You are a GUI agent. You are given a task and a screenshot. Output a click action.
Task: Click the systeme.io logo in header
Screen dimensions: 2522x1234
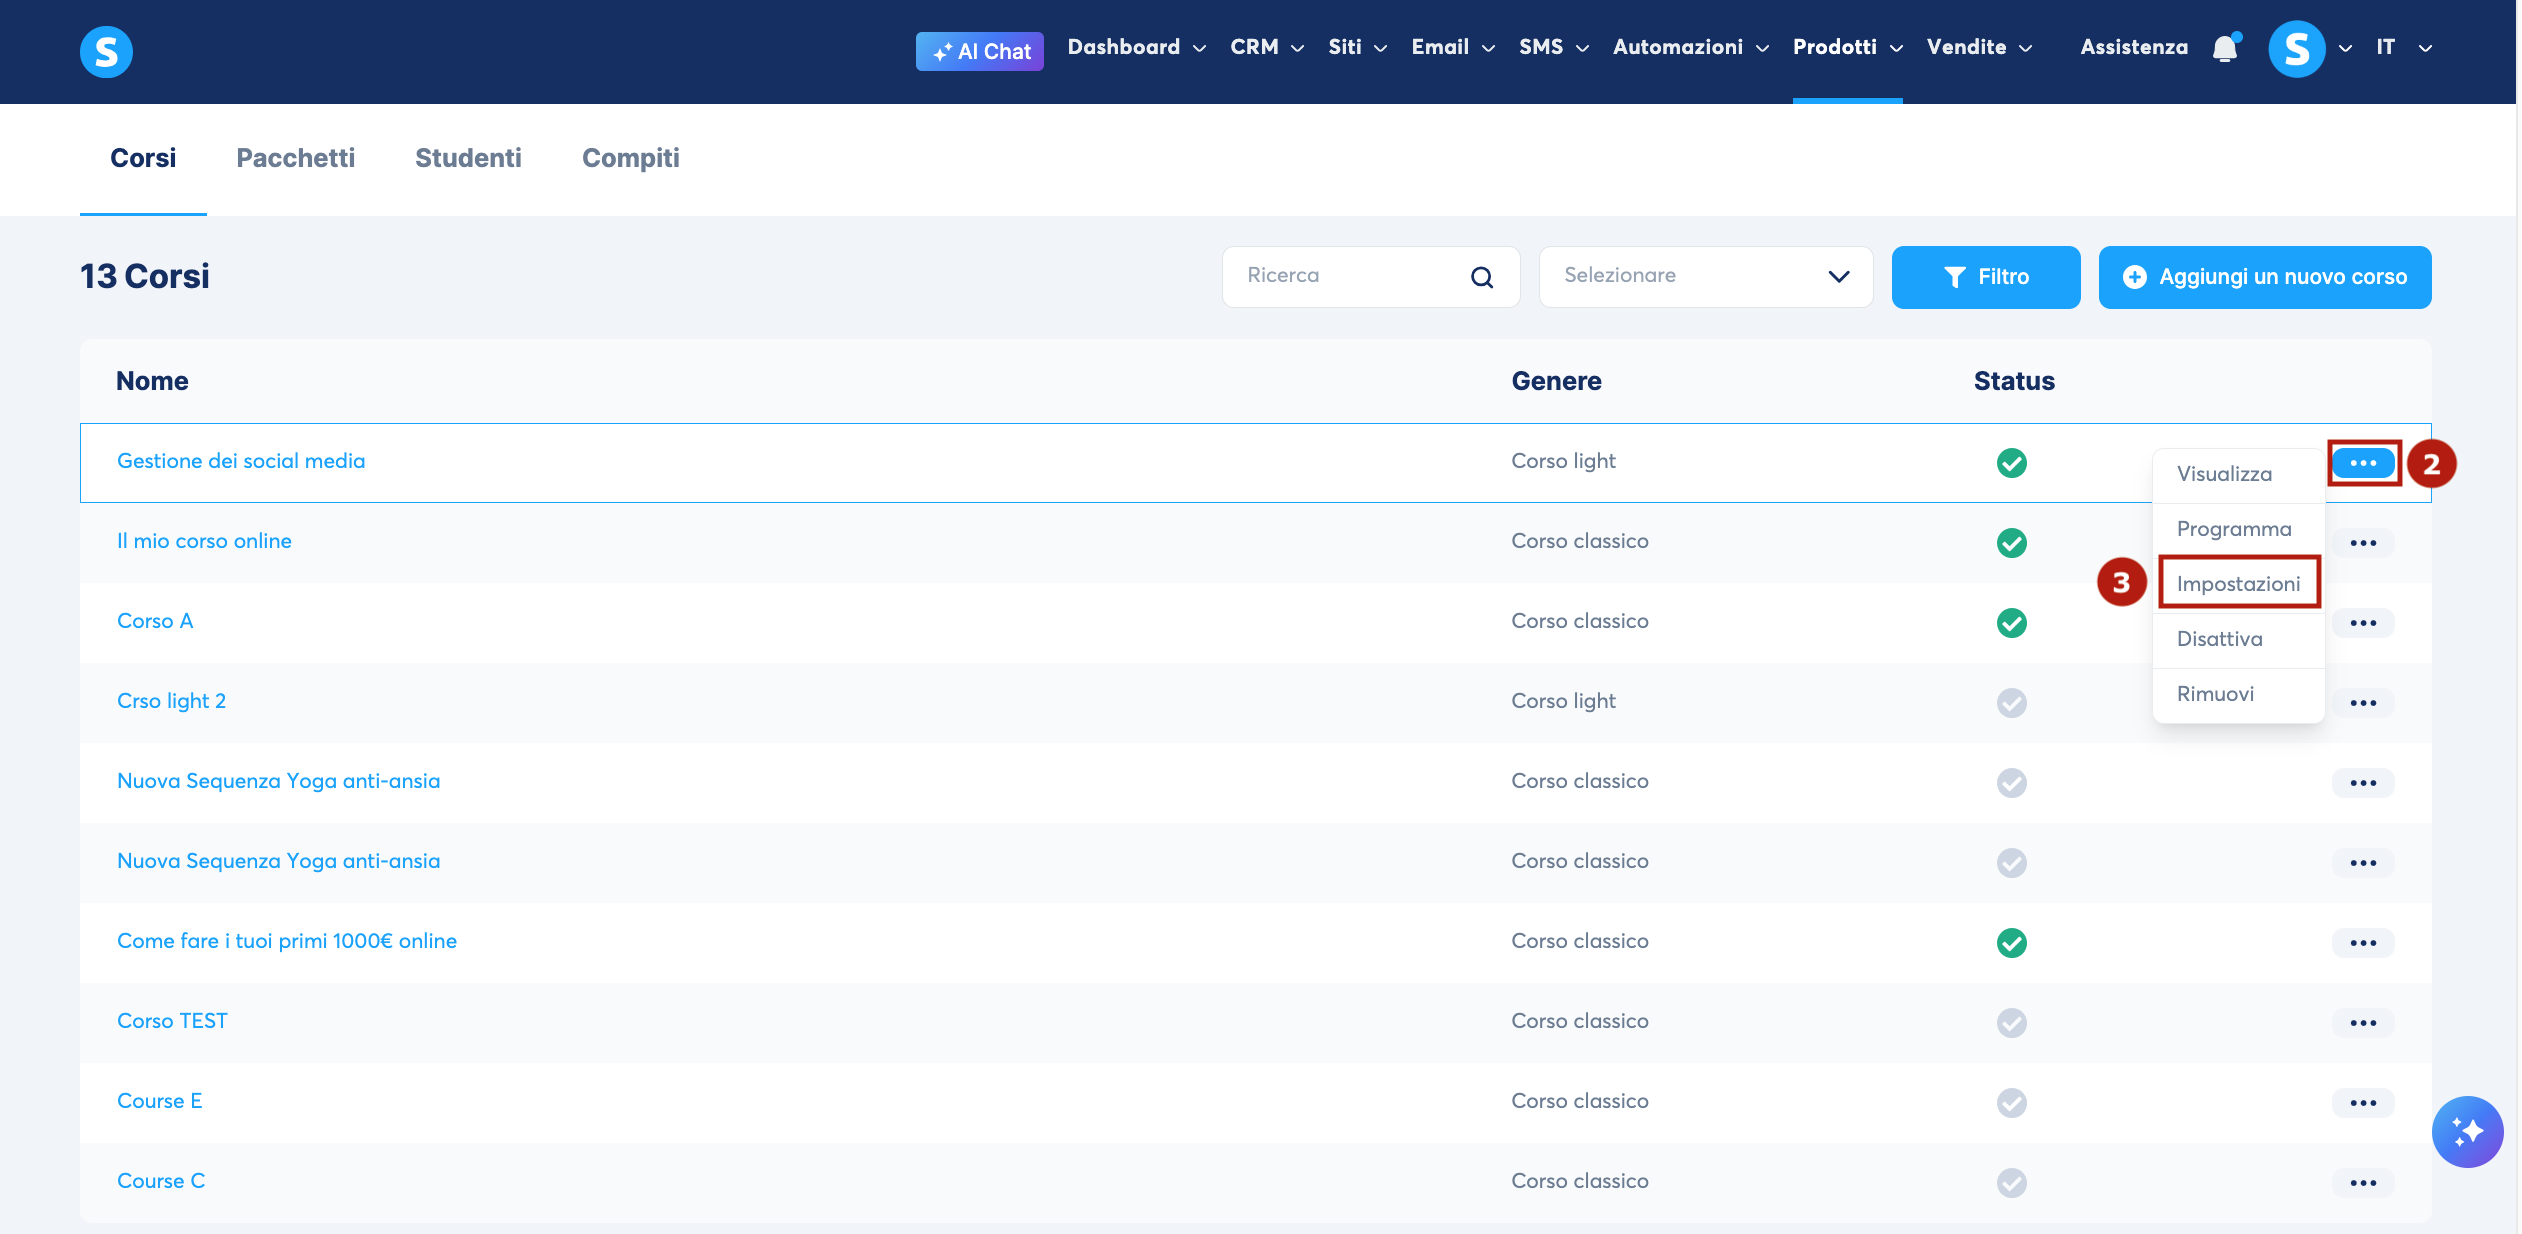106,52
